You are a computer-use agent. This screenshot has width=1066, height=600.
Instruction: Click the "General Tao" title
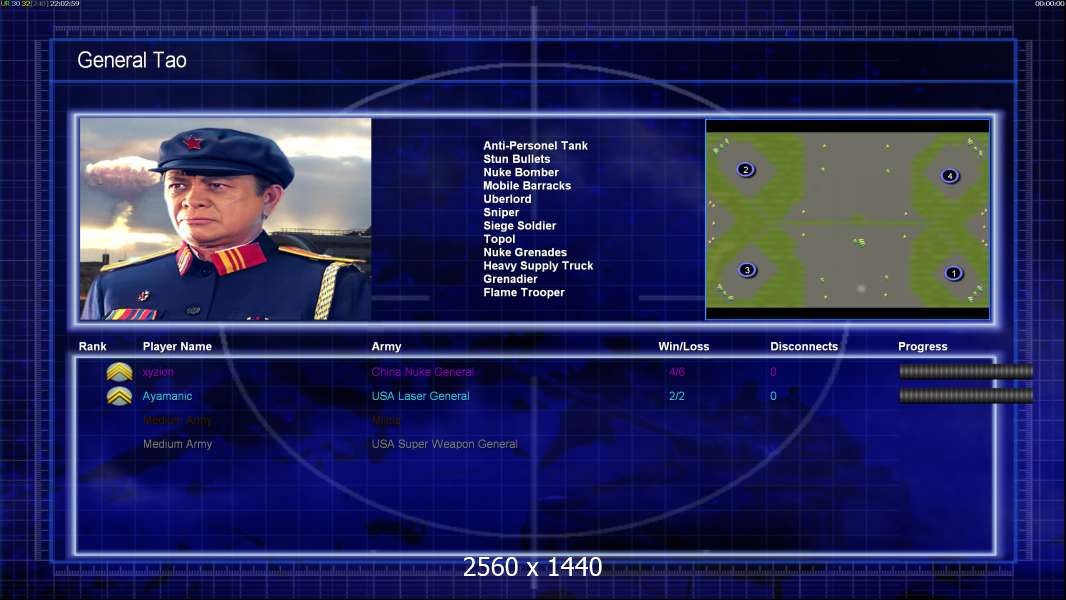click(132, 60)
